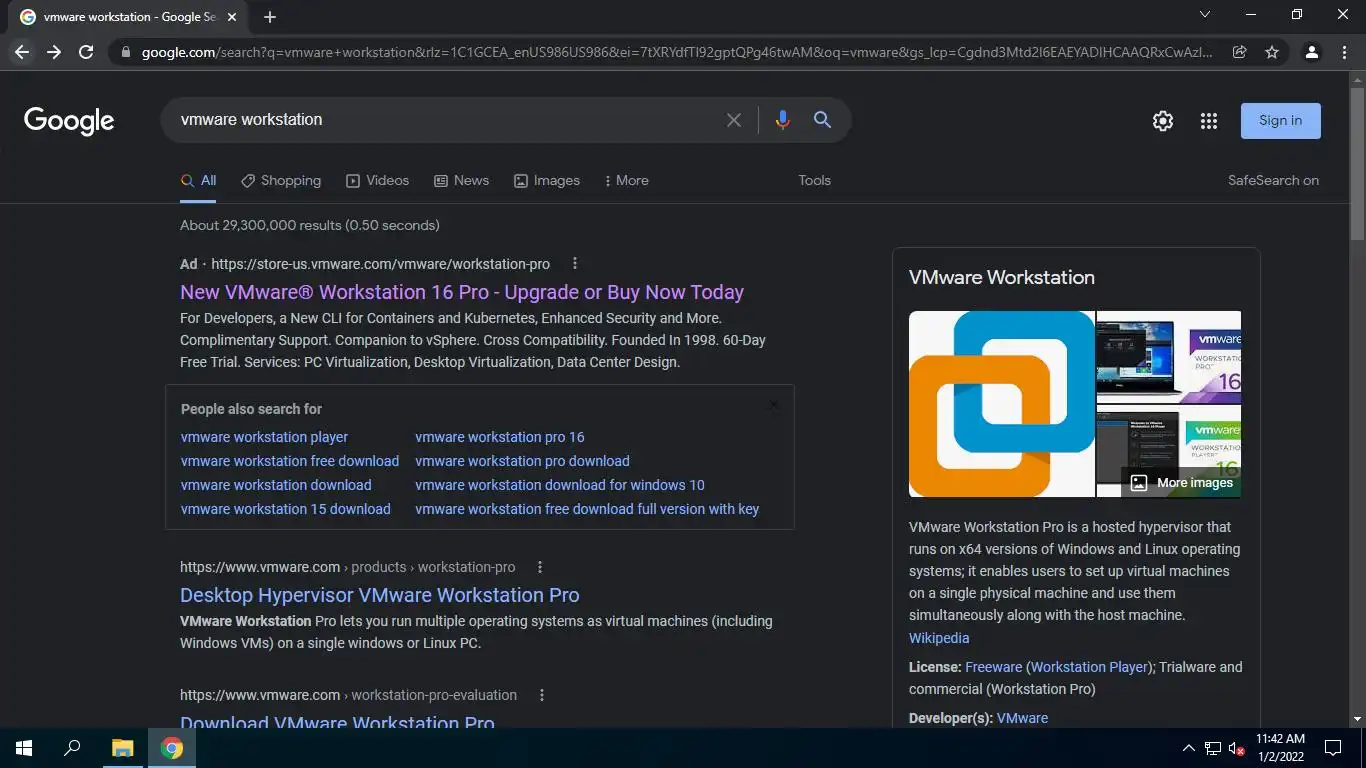Image resolution: width=1366 pixels, height=768 pixels.
Task: Open the VMware developer link
Action: tap(1022, 718)
